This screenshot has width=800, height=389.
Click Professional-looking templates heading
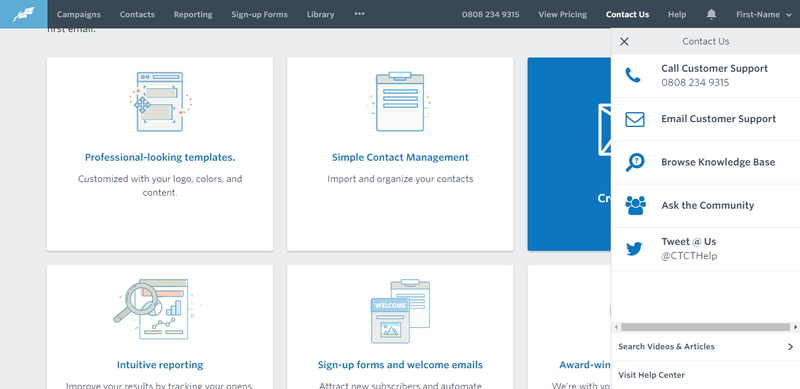tap(160, 157)
